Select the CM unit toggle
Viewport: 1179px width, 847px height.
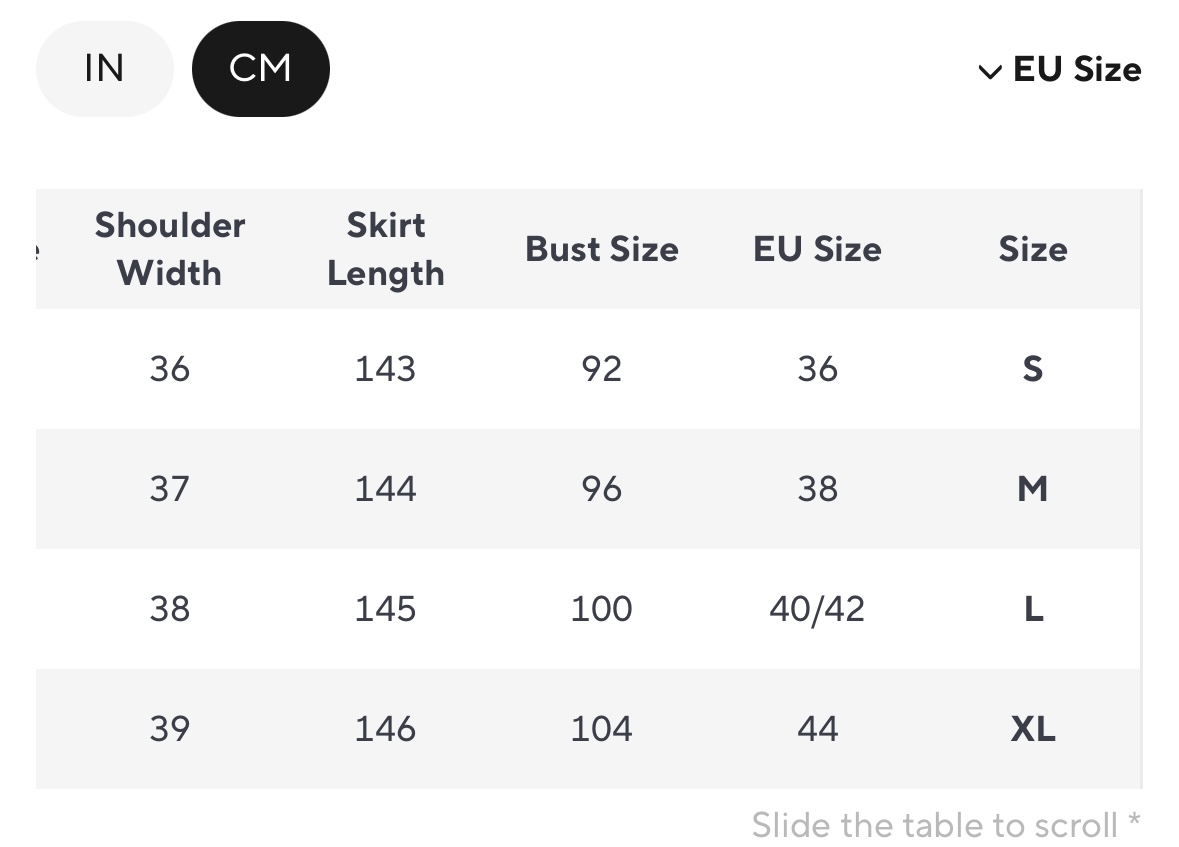tap(260, 69)
